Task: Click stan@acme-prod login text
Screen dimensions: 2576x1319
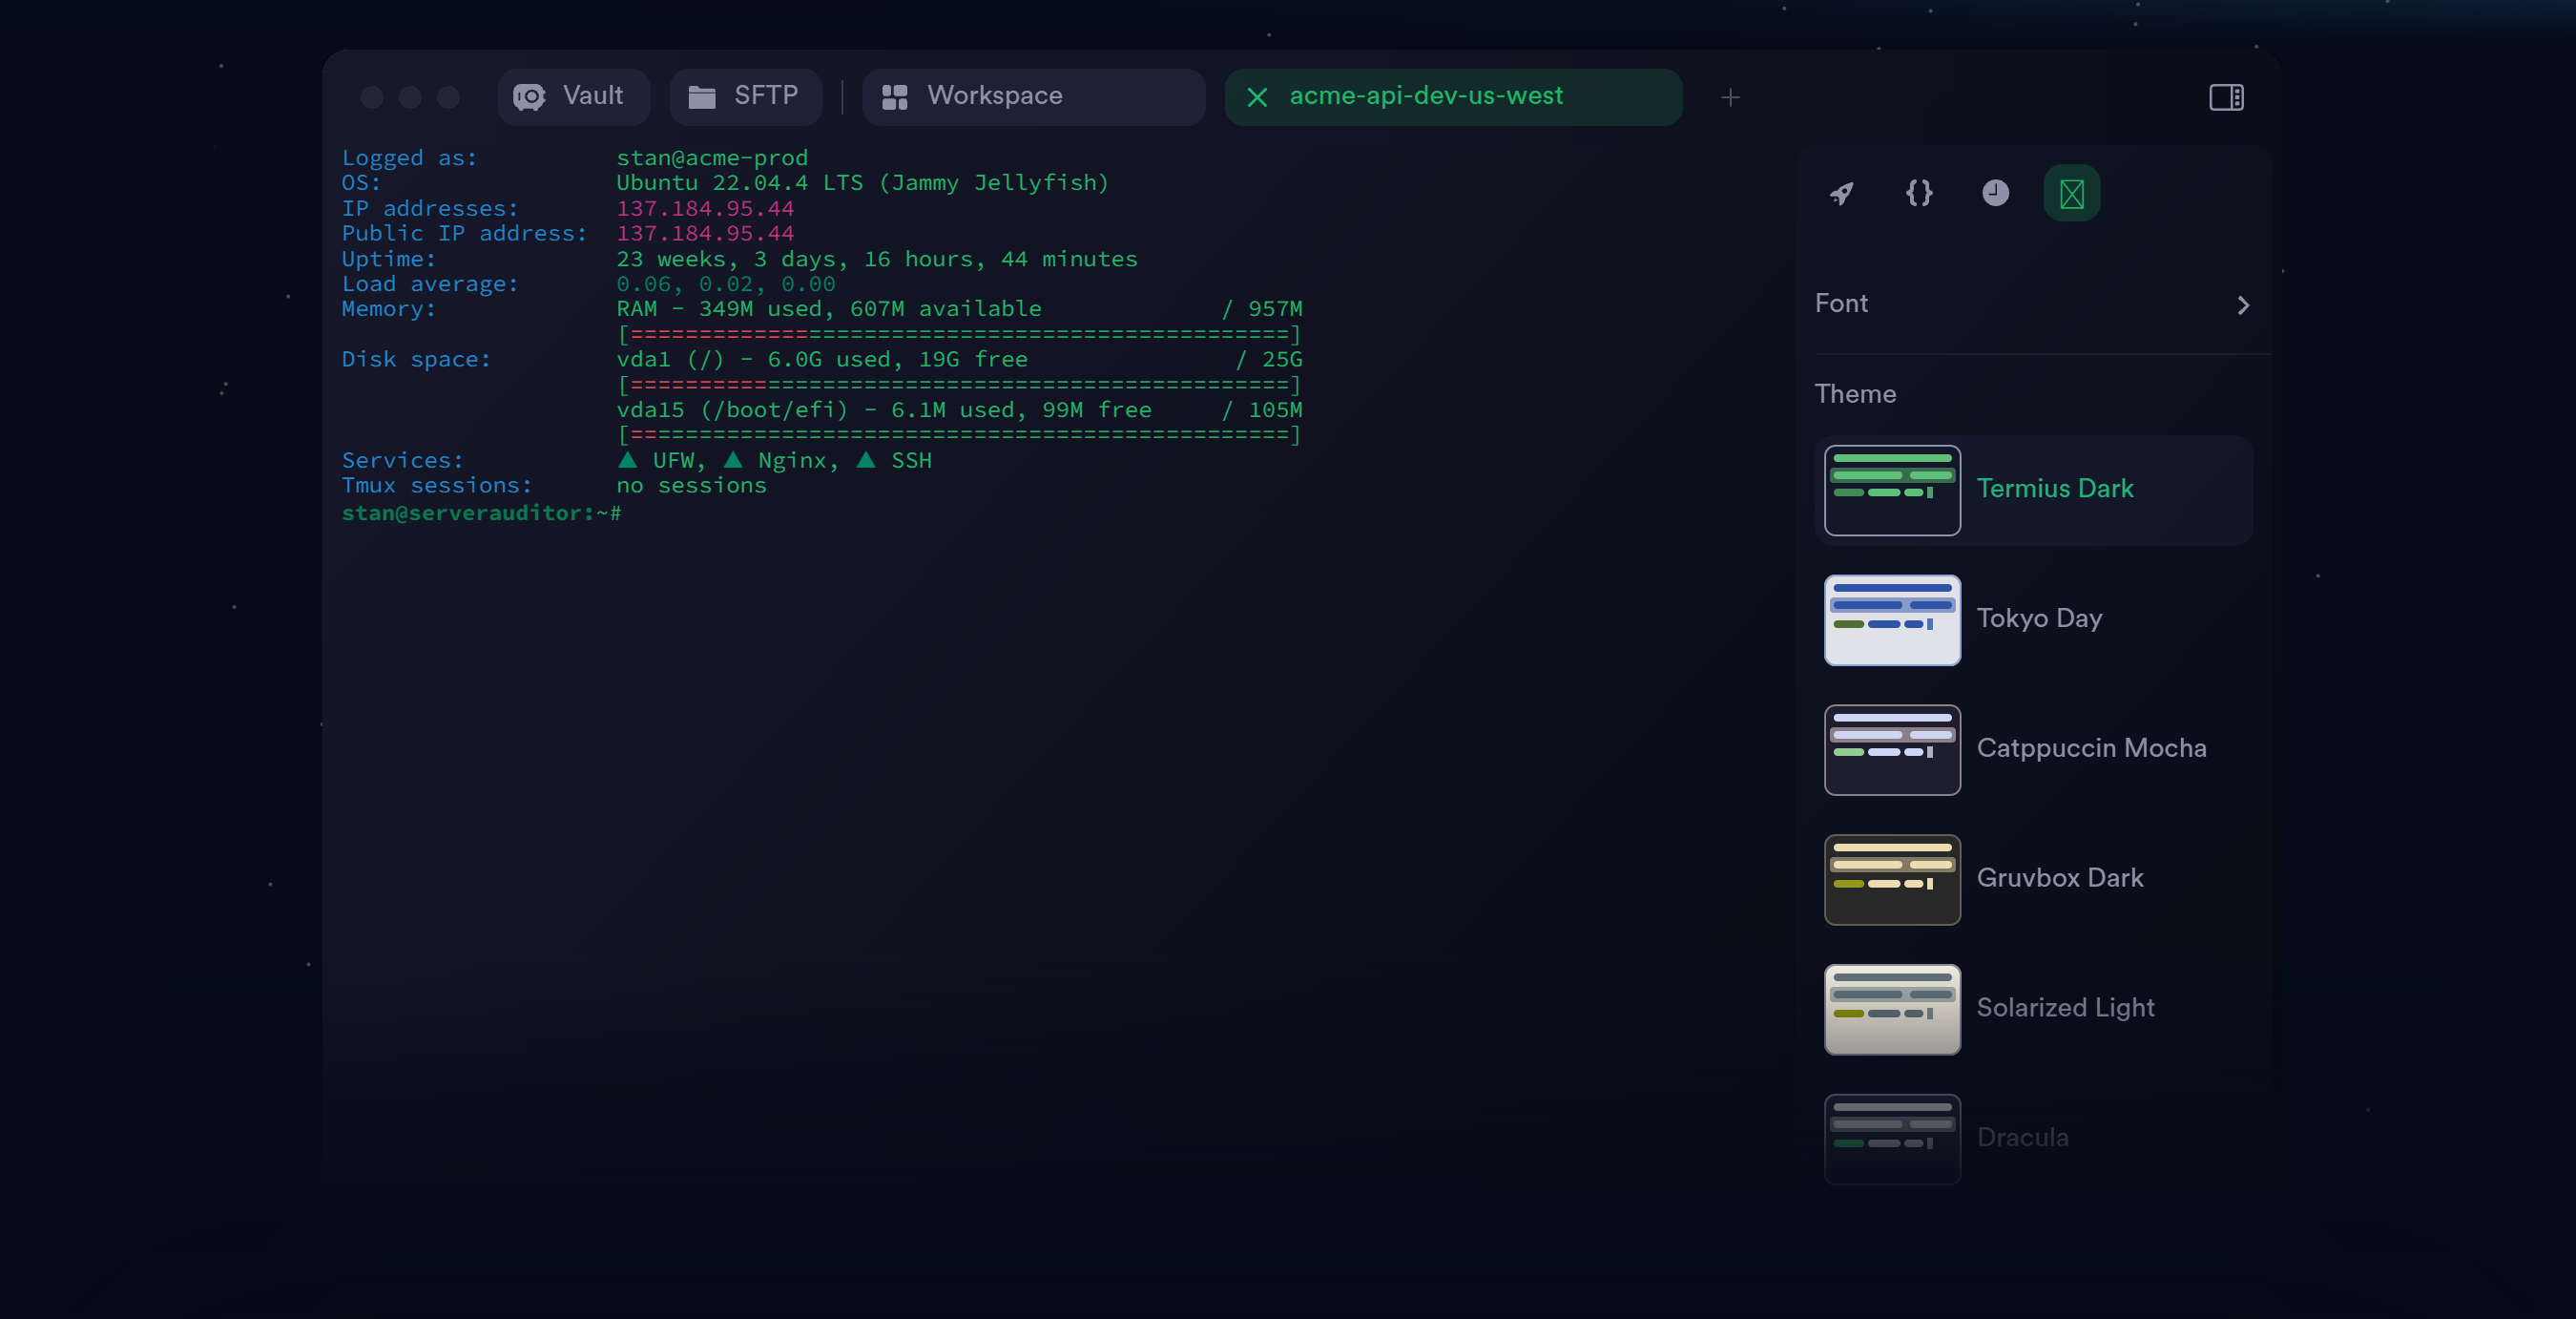Action: tap(711, 158)
